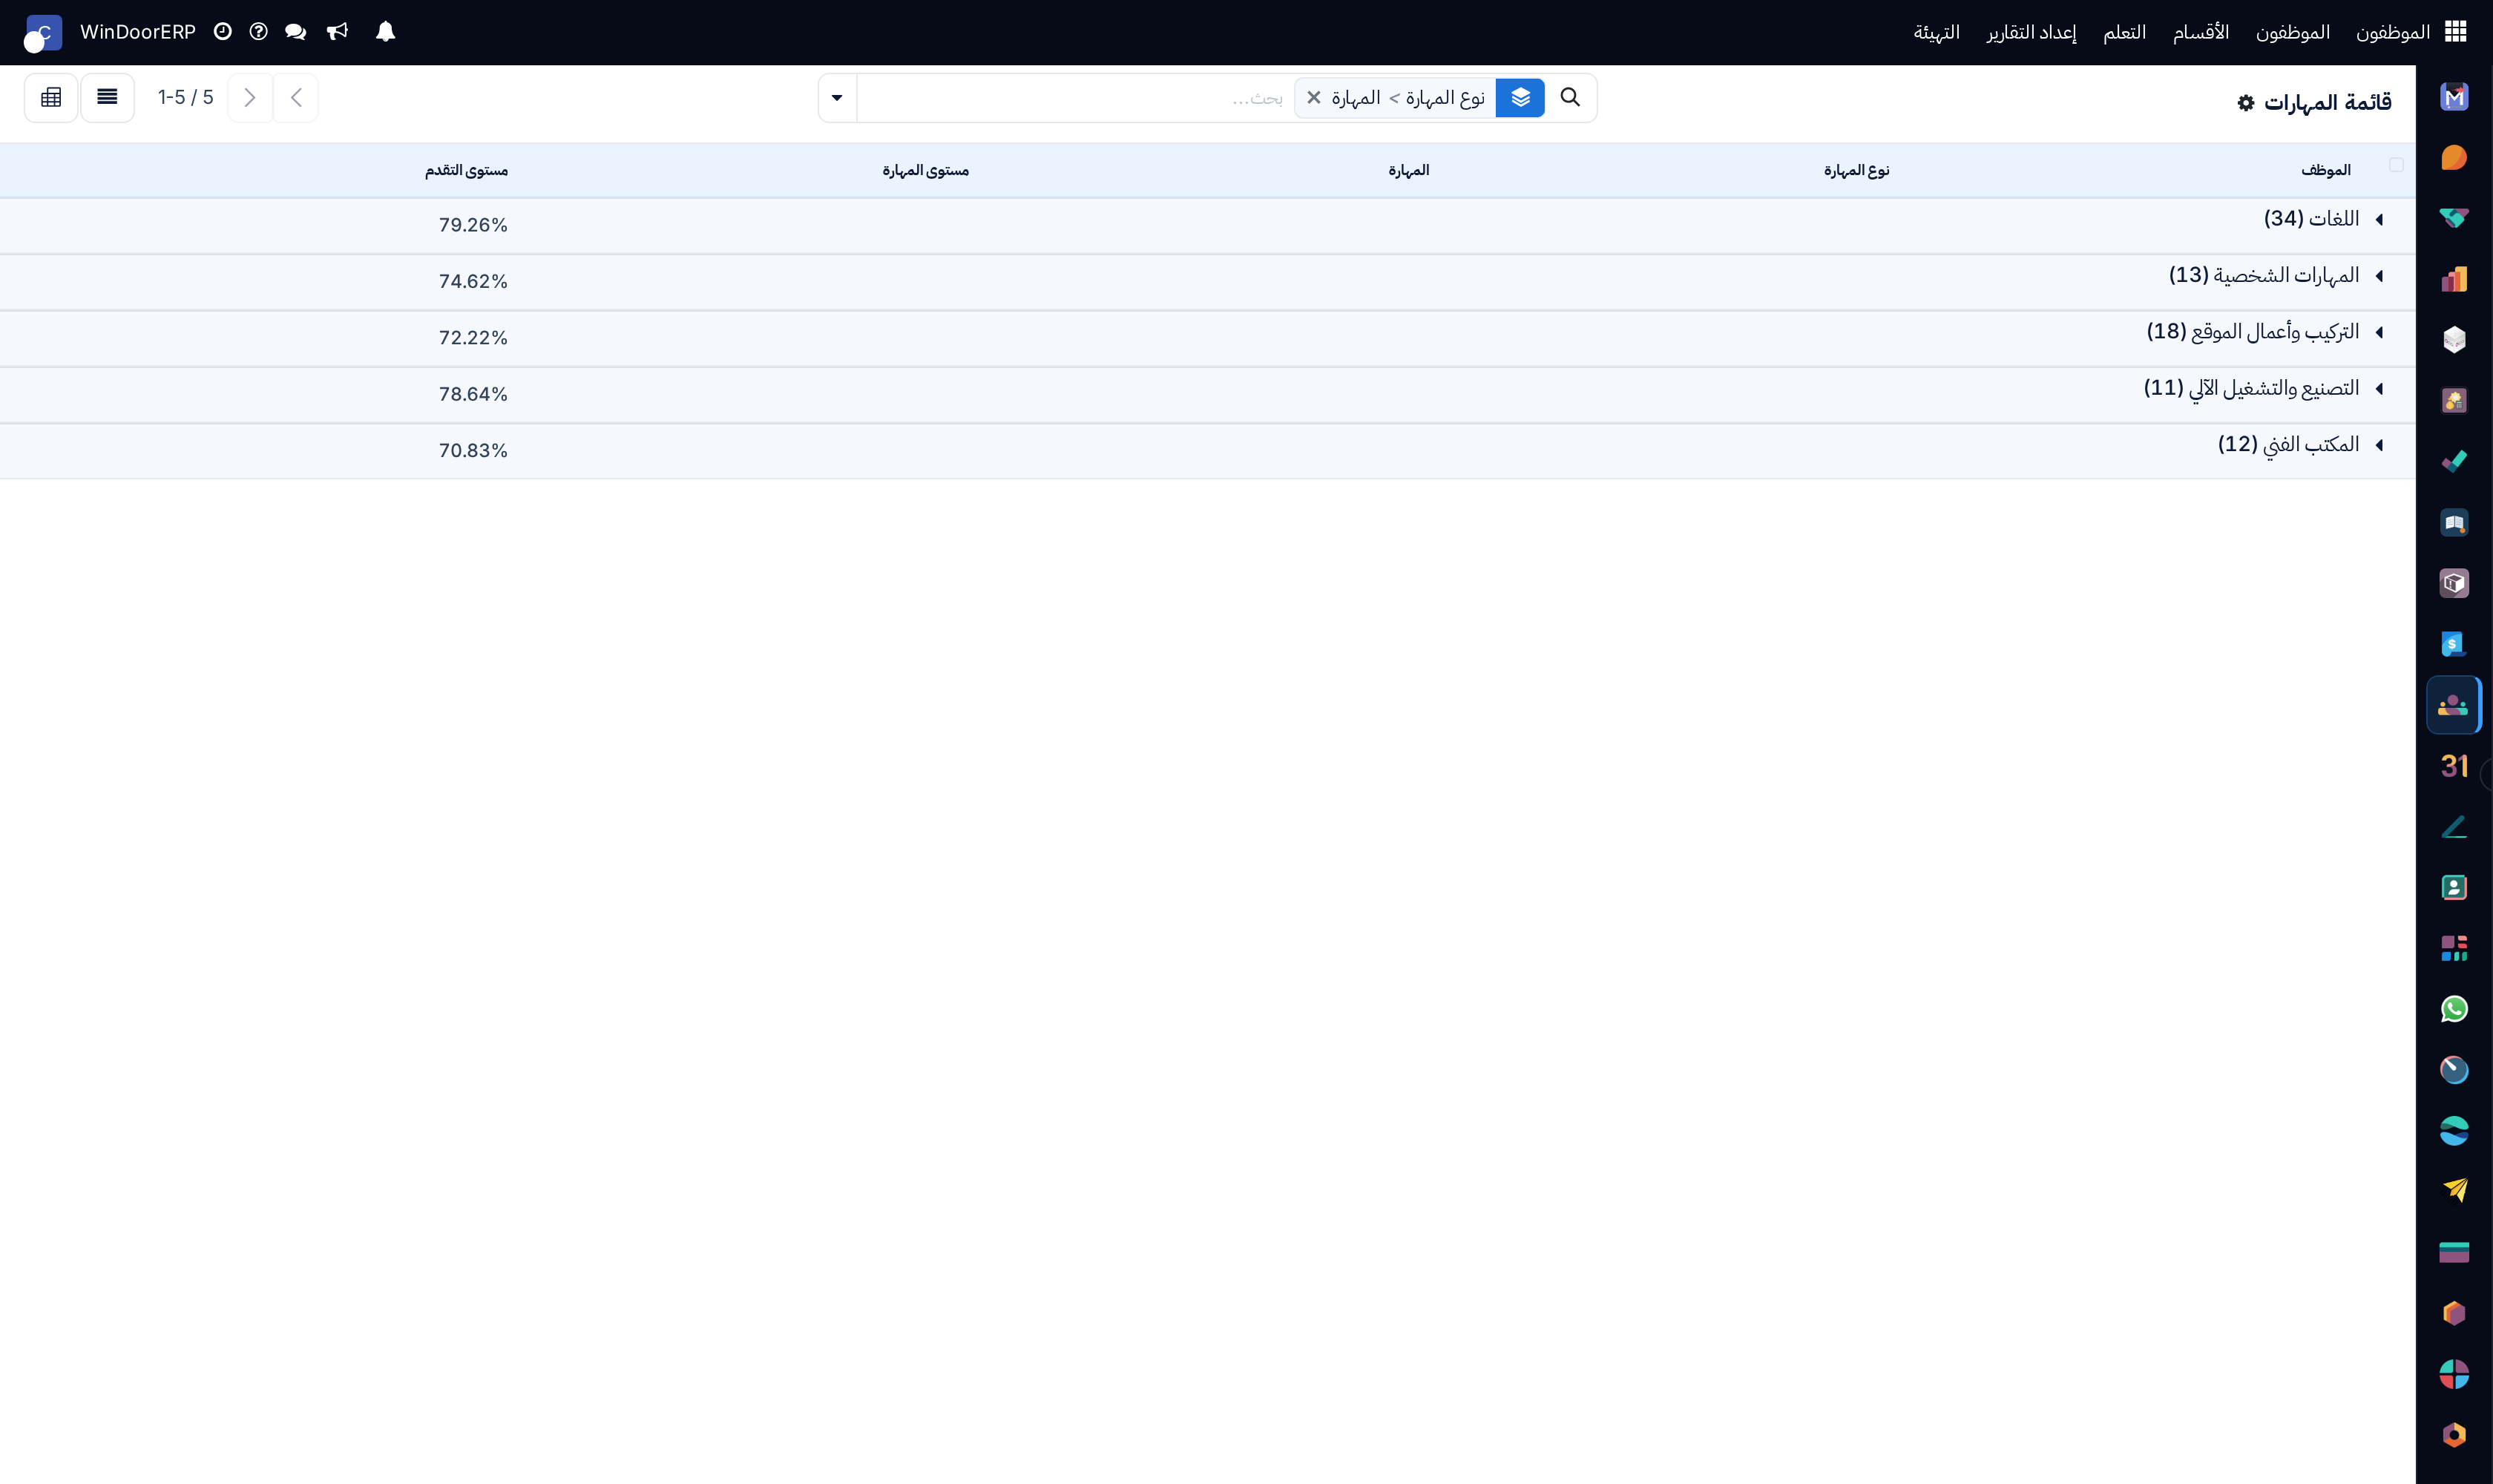The height and width of the screenshot is (1484, 2493).
Task: Open the orange Discuss app in sidebar
Action: coord(2454,157)
